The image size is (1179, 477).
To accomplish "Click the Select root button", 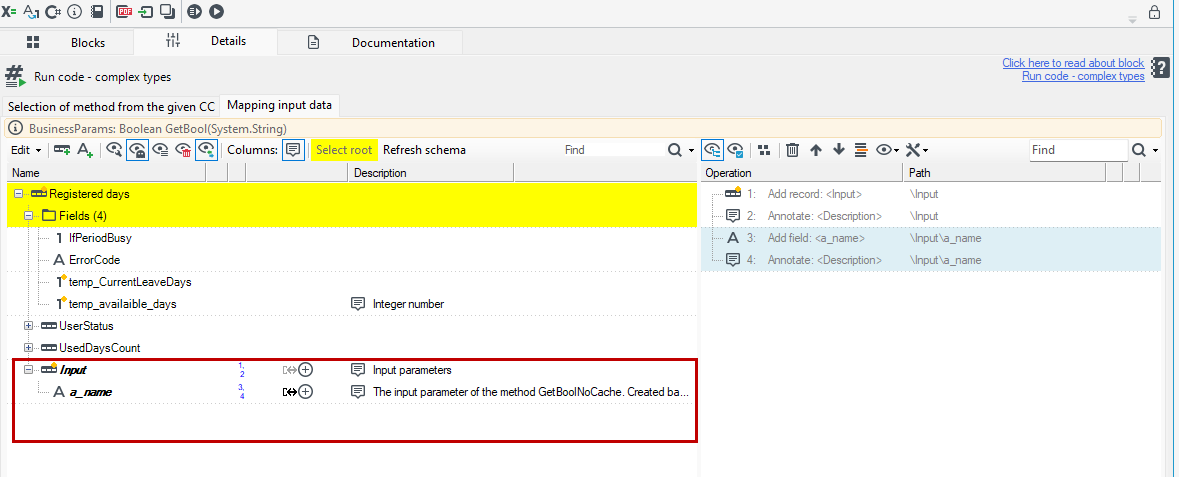I will click(x=344, y=150).
